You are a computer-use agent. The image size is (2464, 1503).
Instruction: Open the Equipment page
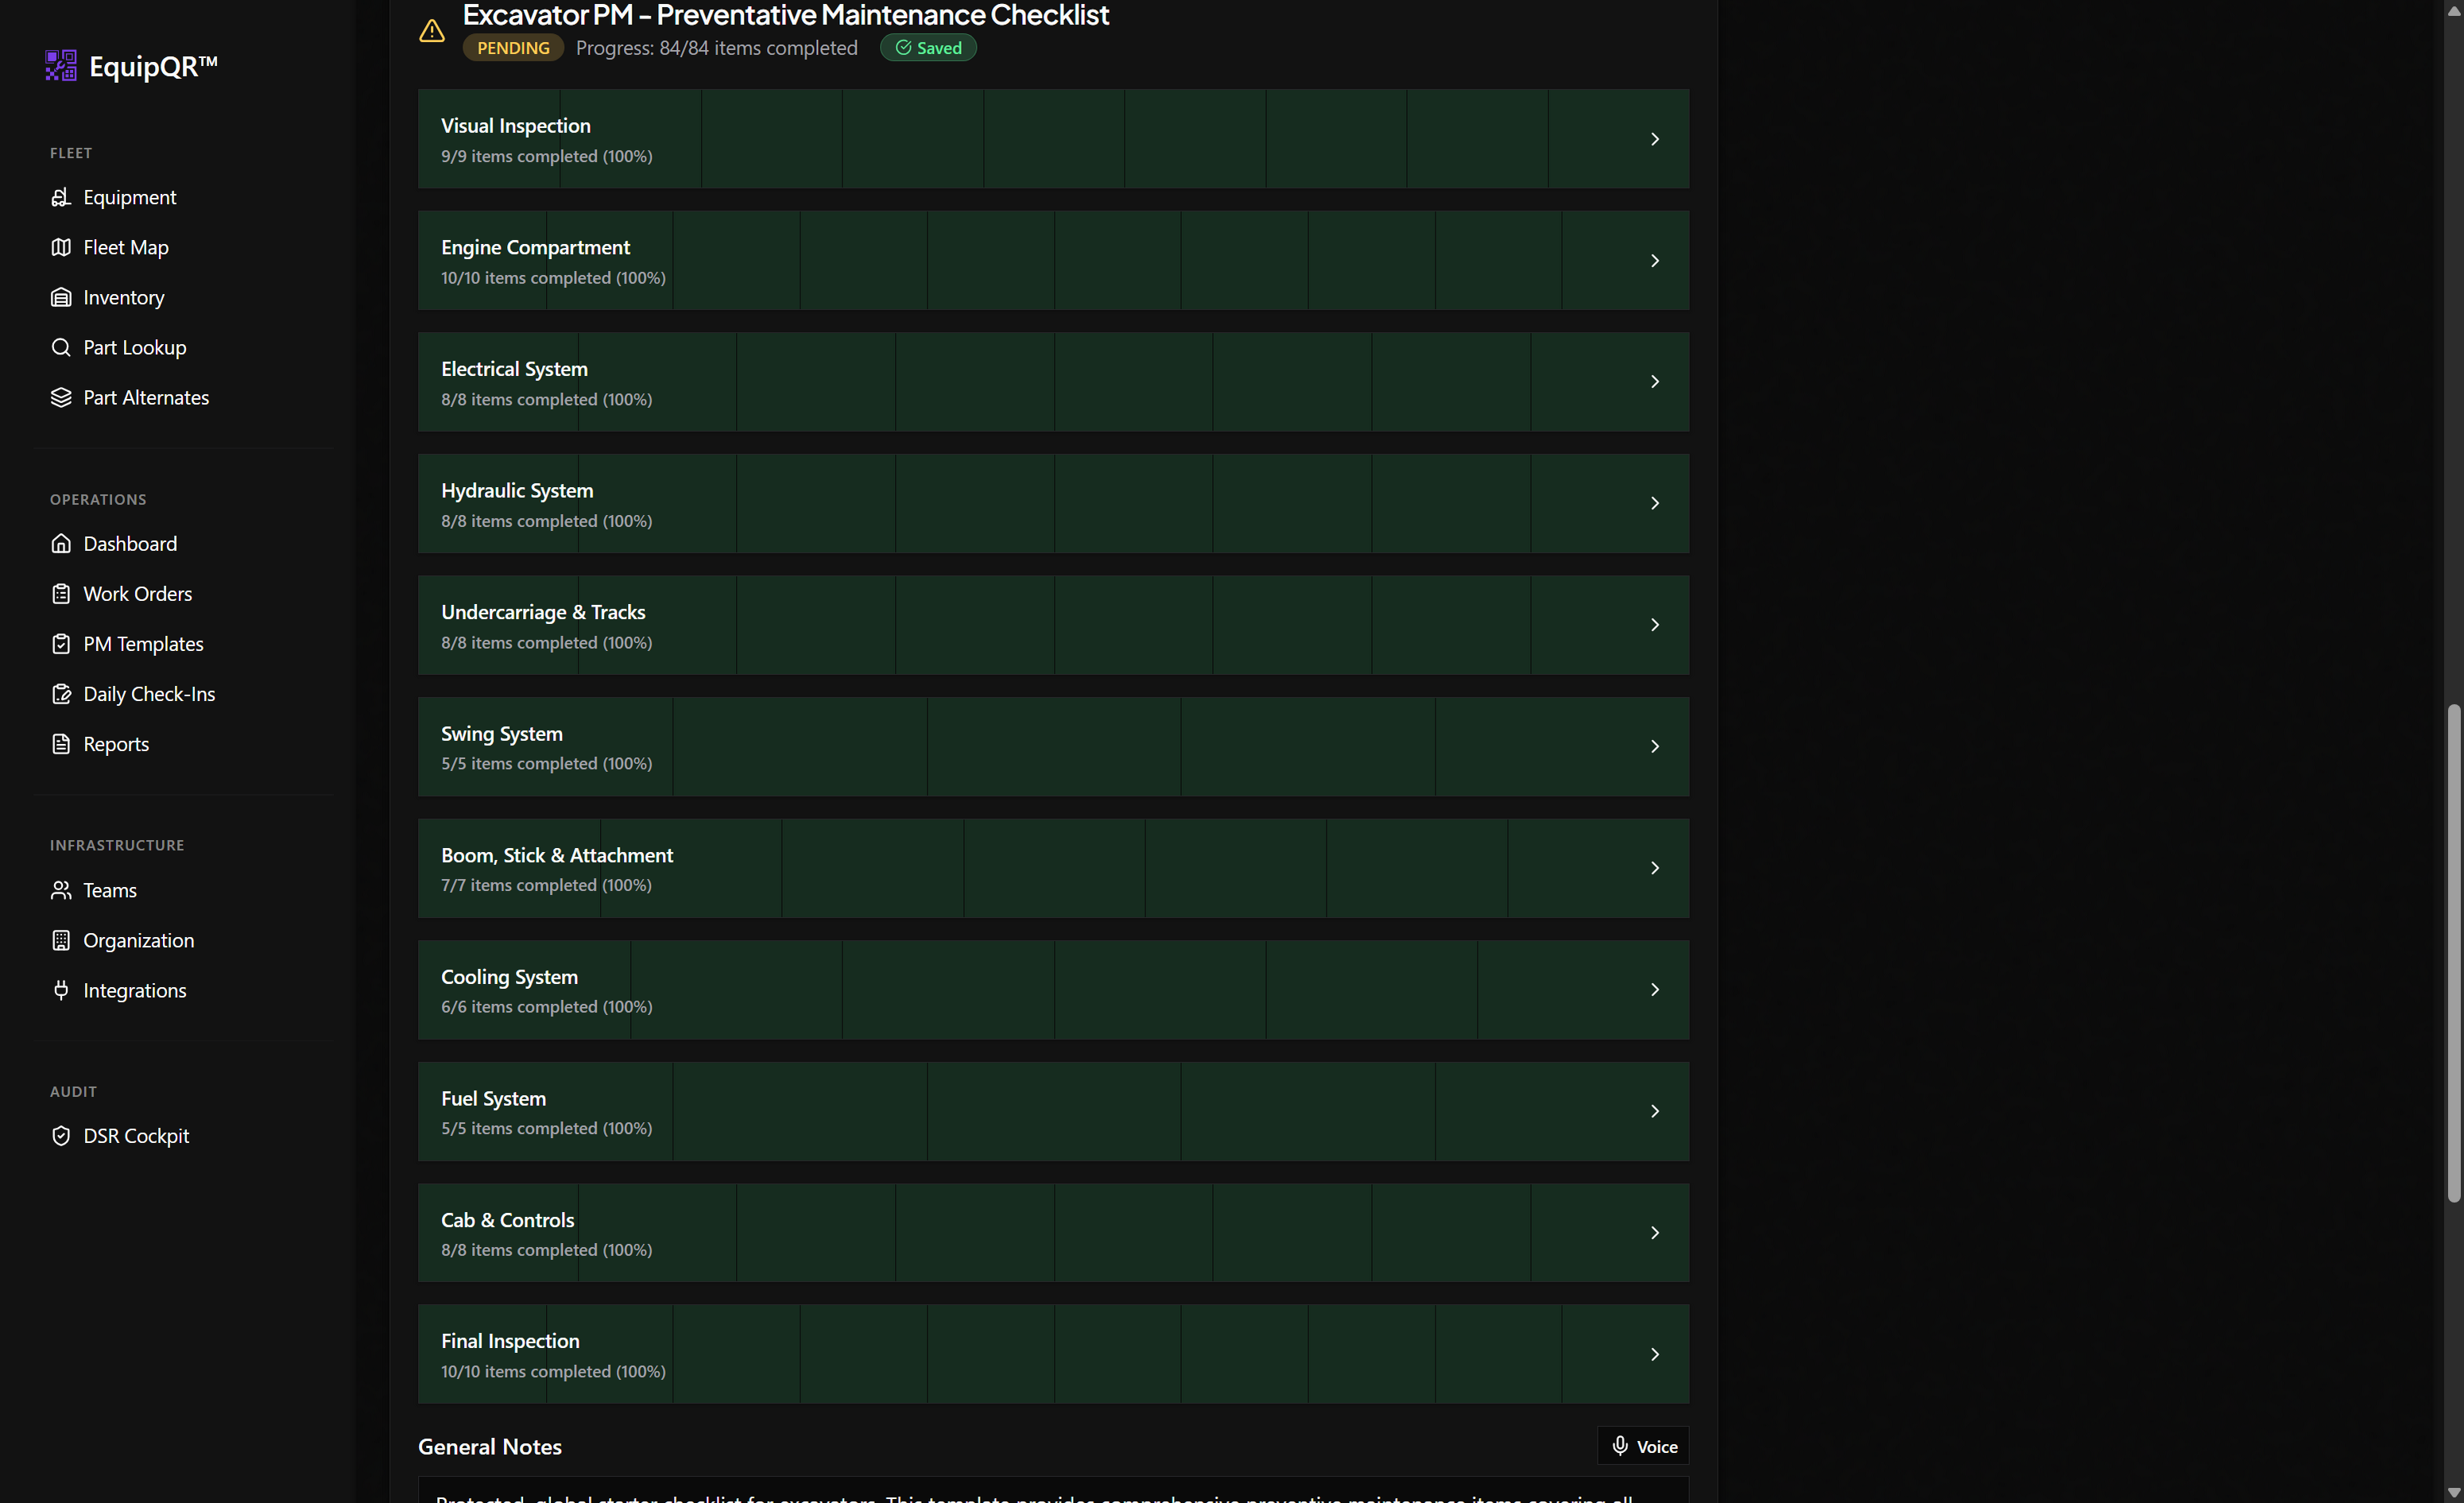click(130, 197)
